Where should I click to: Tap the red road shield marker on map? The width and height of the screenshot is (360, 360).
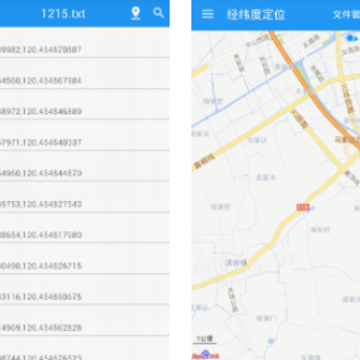(x=303, y=207)
